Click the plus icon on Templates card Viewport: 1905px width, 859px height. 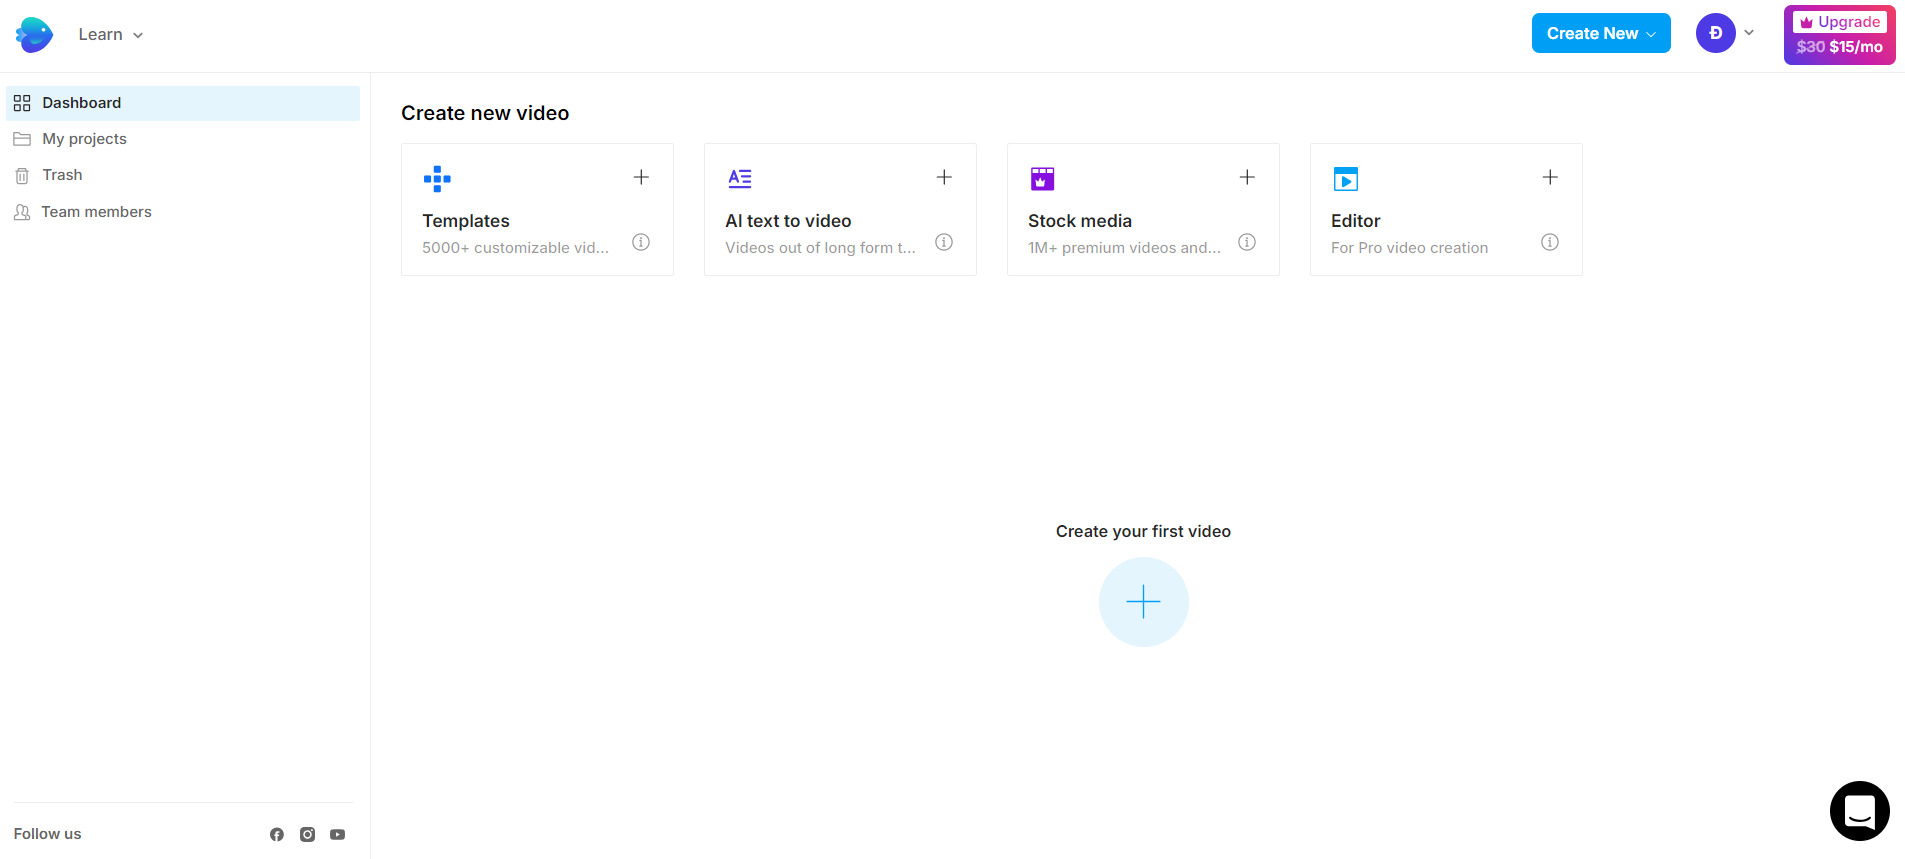641,177
